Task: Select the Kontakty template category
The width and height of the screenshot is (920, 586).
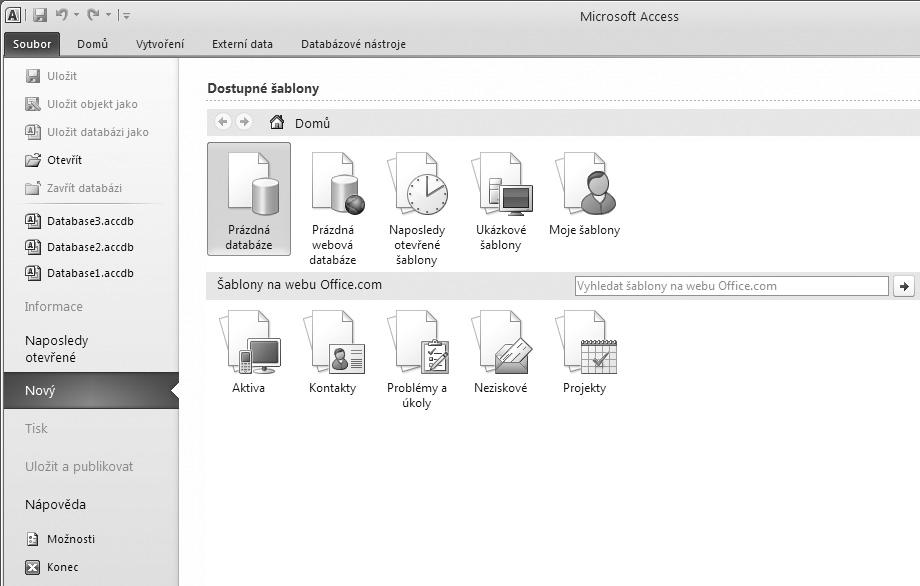Action: coord(333,351)
